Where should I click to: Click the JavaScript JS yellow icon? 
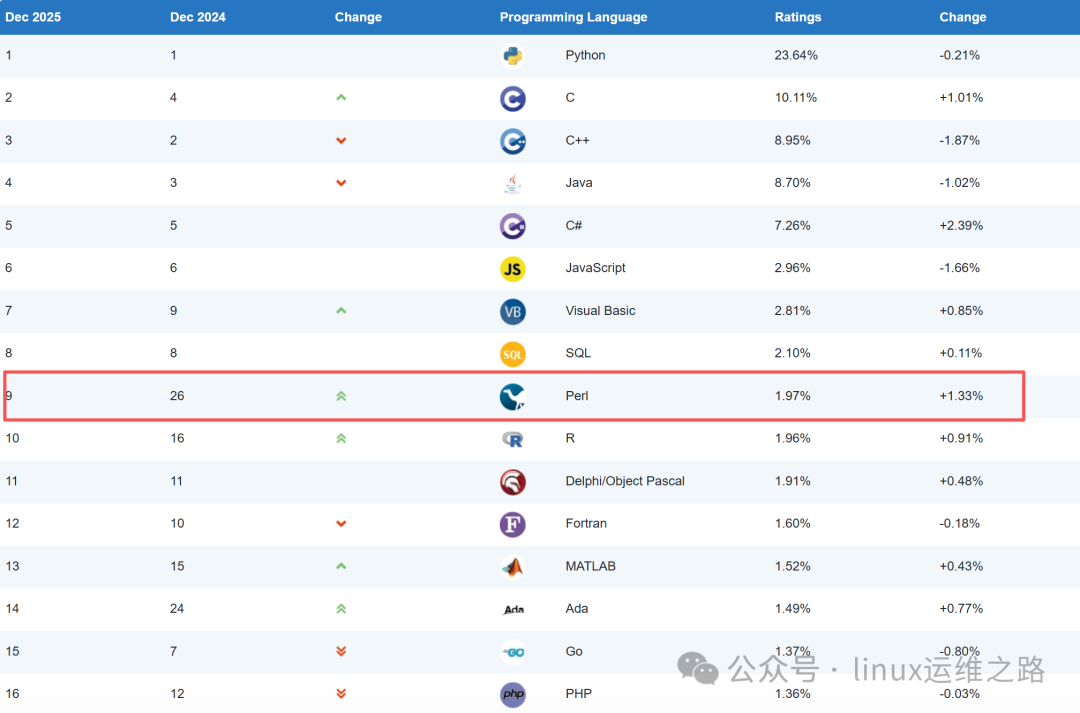coord(513,268)
